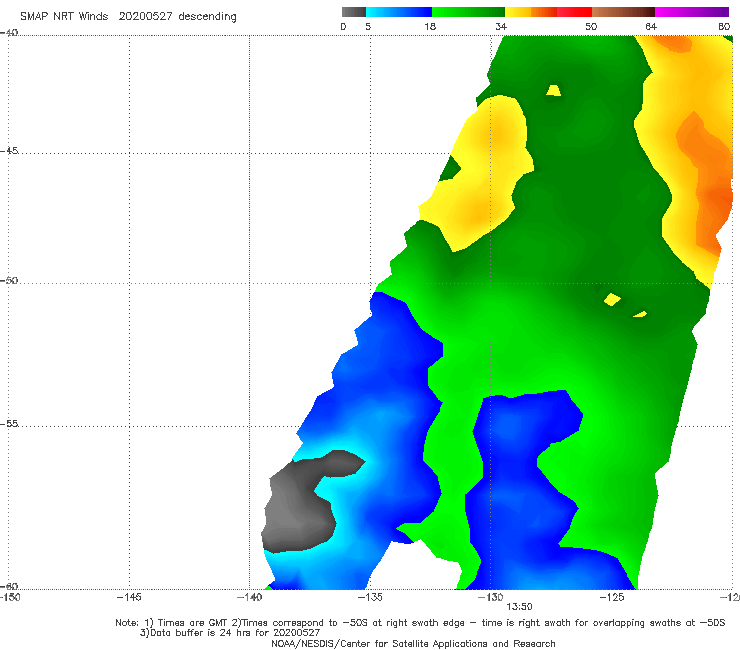
Task: Click the '-50' latitude axis label
Action: pos(9,280)
